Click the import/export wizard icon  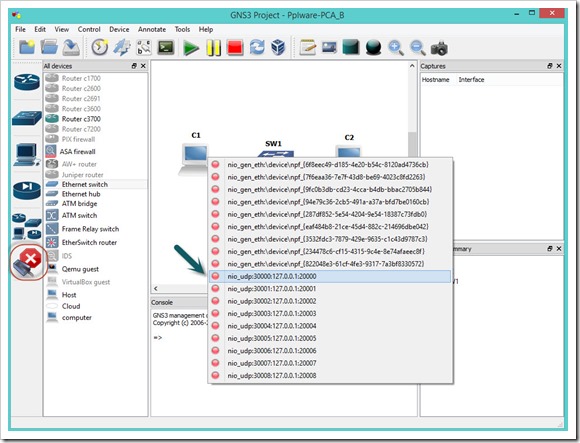click(x=122, y=48)
